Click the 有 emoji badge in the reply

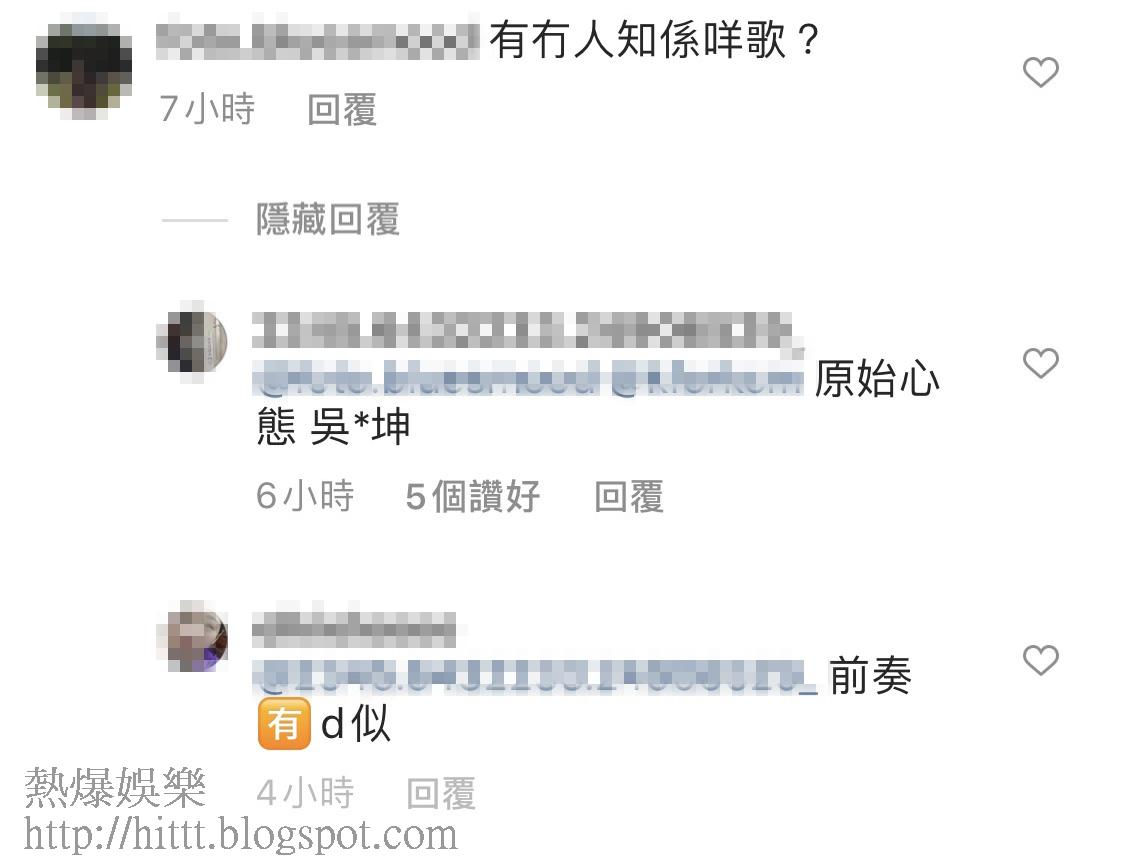[x=284, y=723]
